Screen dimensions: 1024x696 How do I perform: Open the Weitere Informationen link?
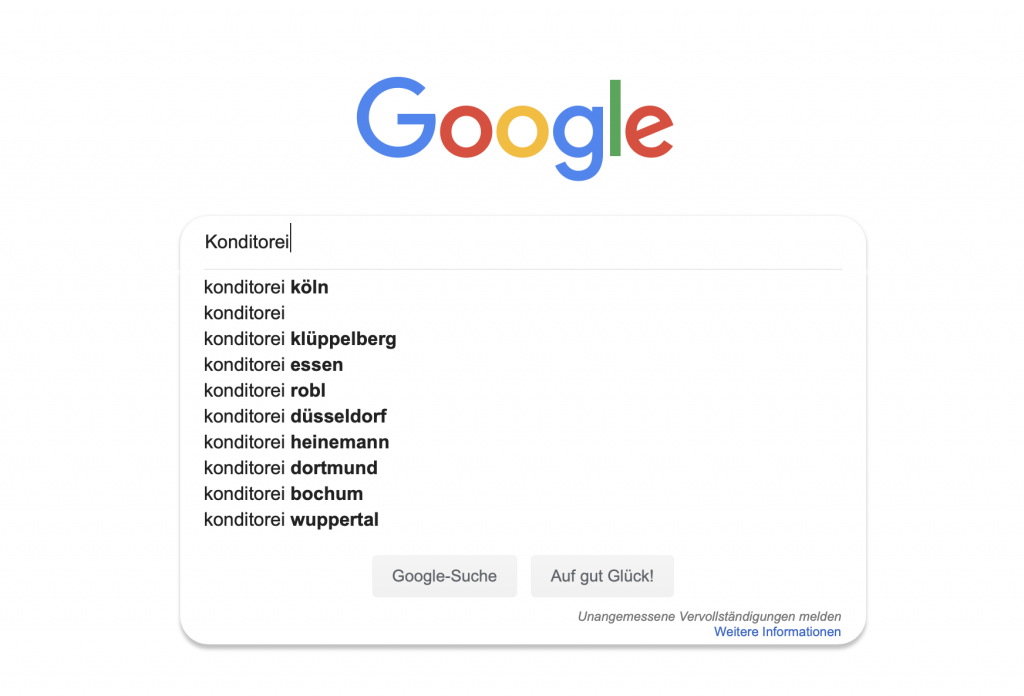pos(777,632)
